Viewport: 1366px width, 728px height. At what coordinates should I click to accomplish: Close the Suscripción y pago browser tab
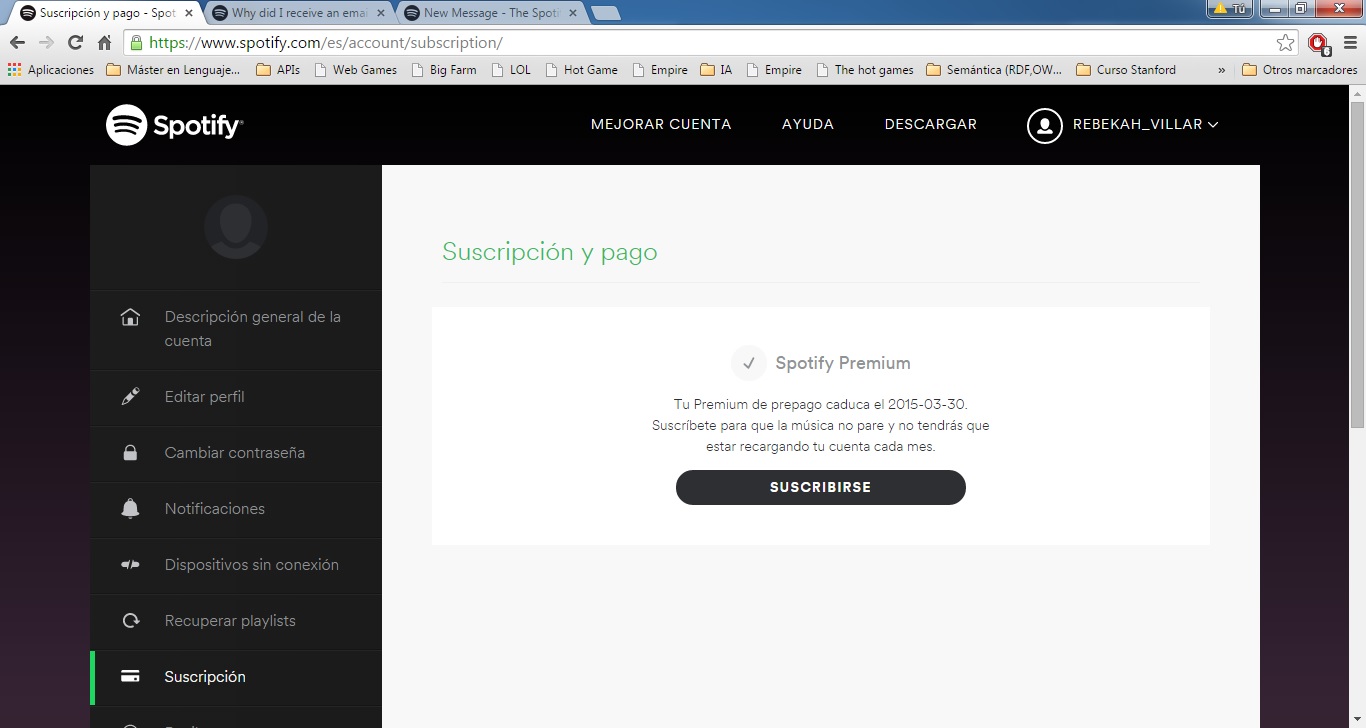[189, 13]
